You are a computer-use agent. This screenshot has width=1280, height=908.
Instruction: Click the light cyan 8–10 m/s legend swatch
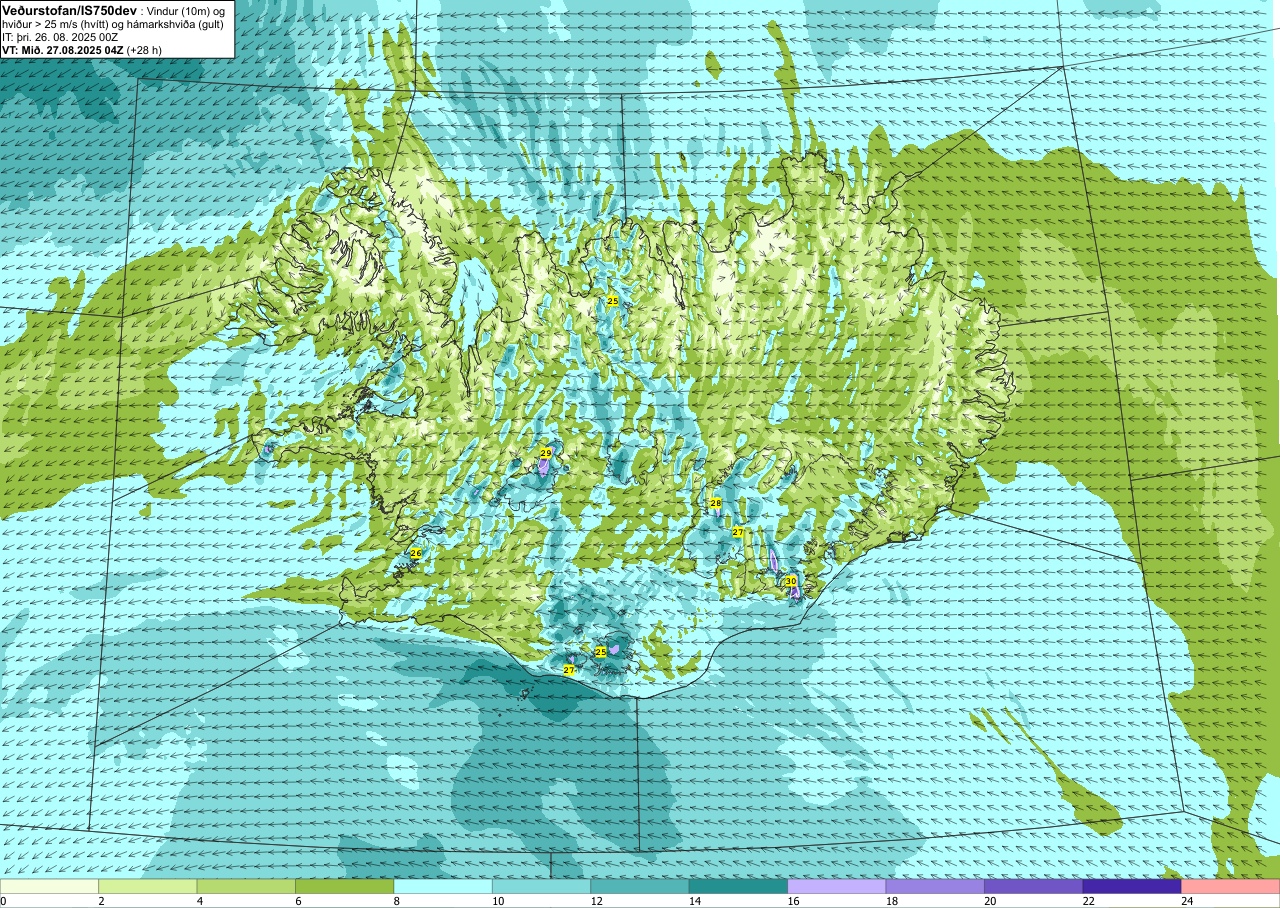point(443,886)
